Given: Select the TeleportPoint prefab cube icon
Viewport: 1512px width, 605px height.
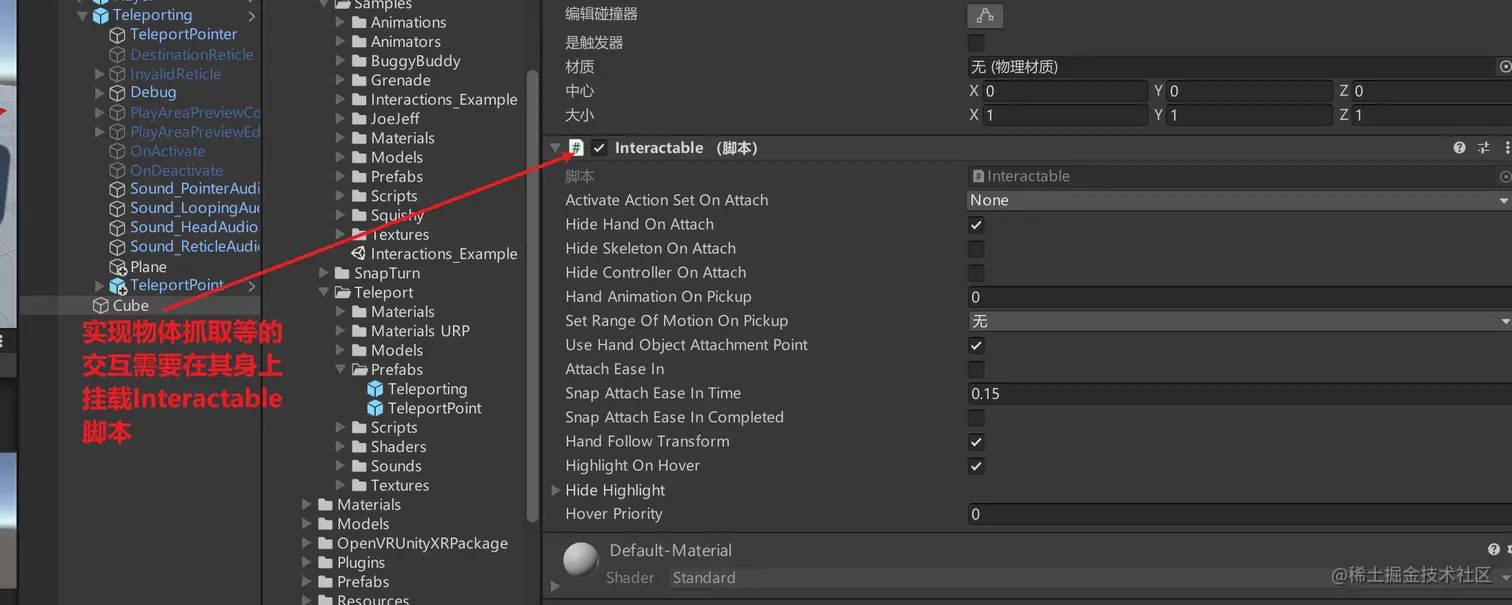Looking at the screenshot, I should coord(375,408).
